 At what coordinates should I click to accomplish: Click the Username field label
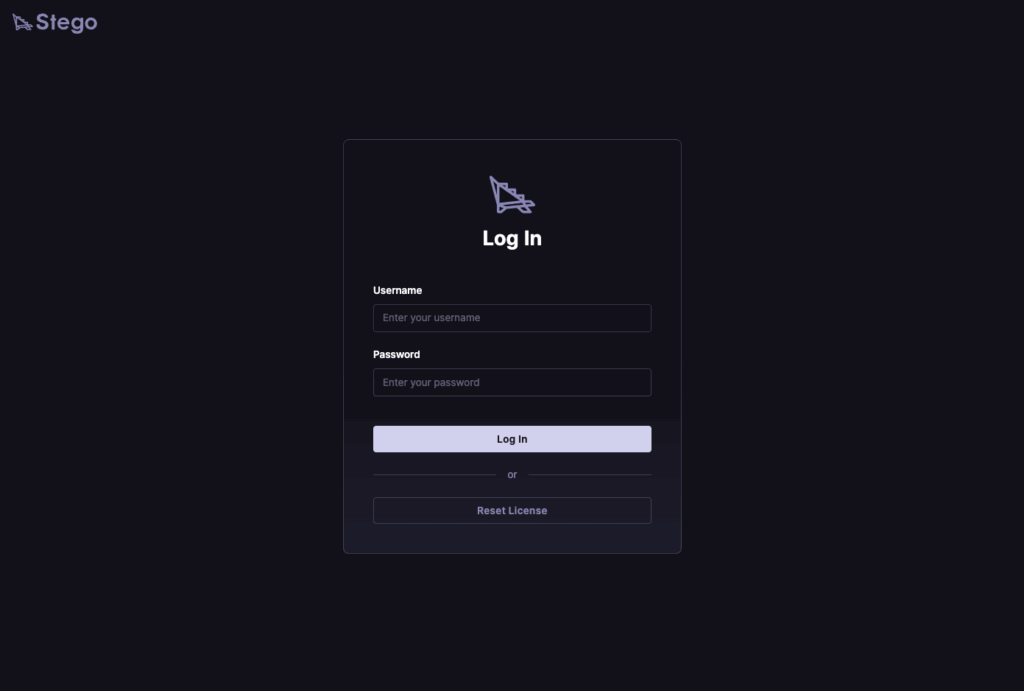click(x=397, y=290)
